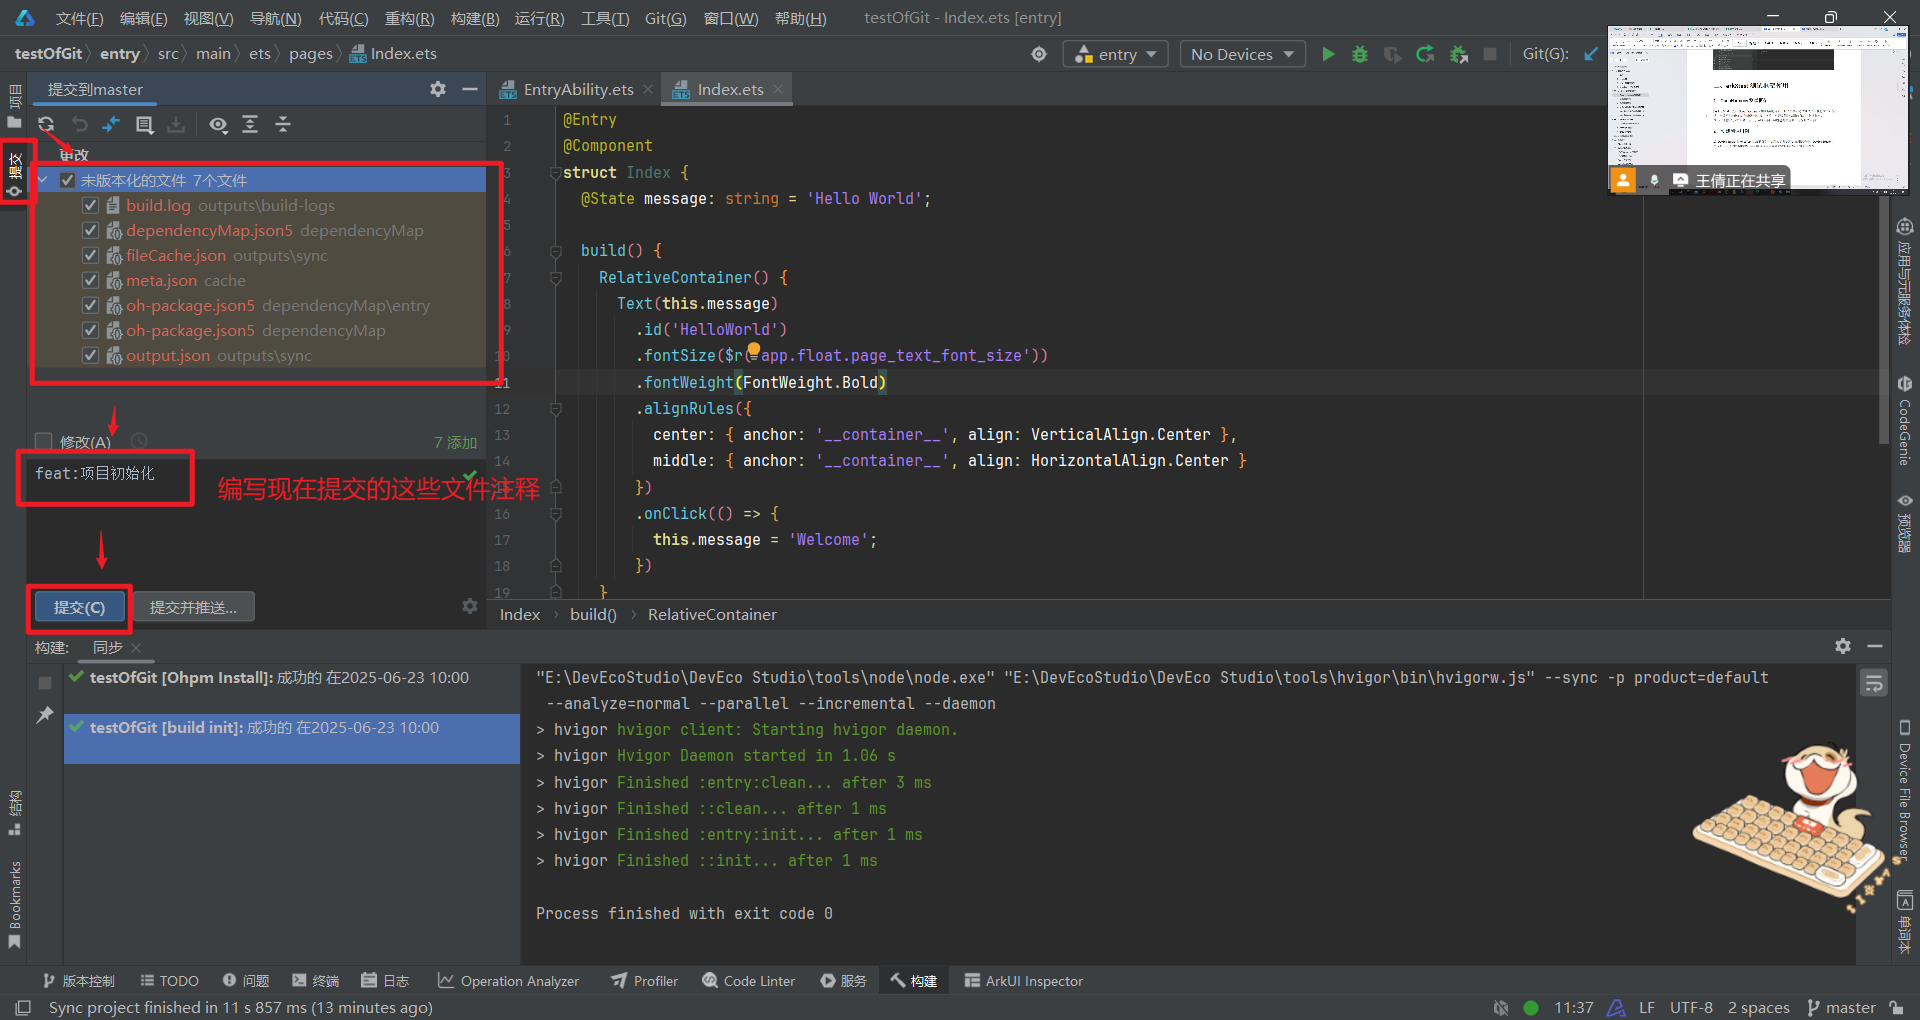Fold the build() method block
This screenshot has height=1020, width=1920.
click(555, 251)
